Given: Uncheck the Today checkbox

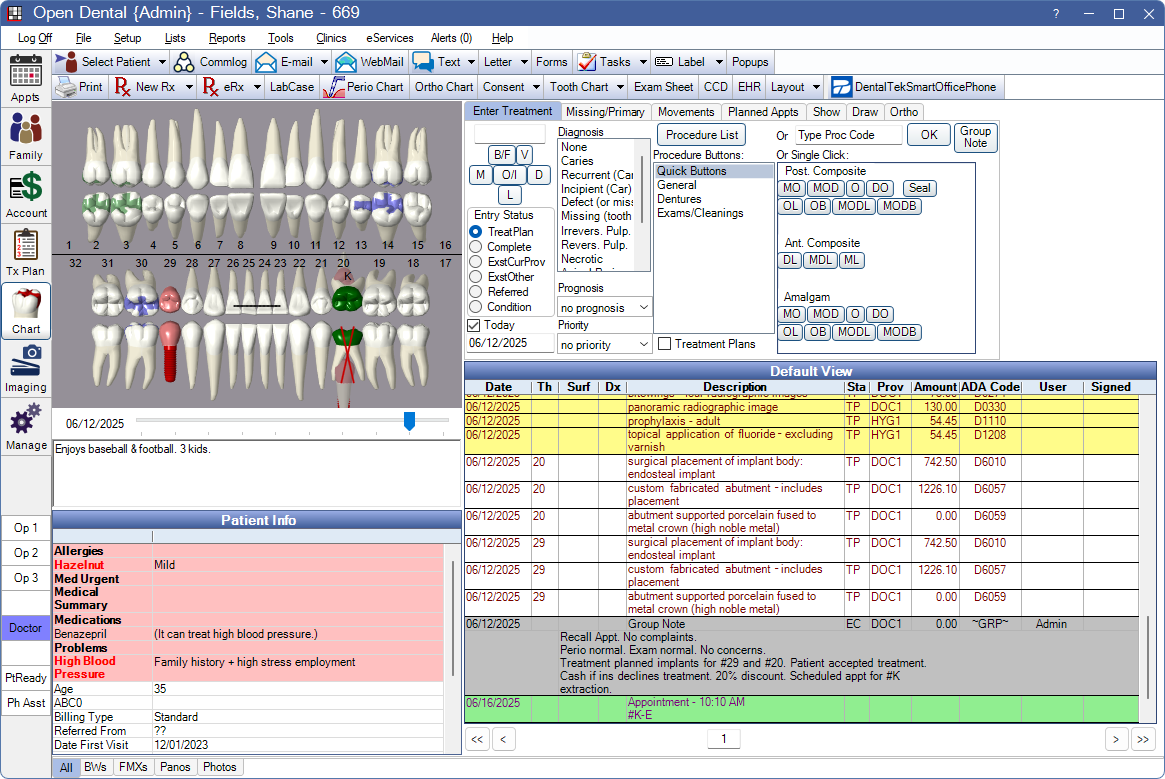Looking at the screenshot, I should (x=474, y=325).
